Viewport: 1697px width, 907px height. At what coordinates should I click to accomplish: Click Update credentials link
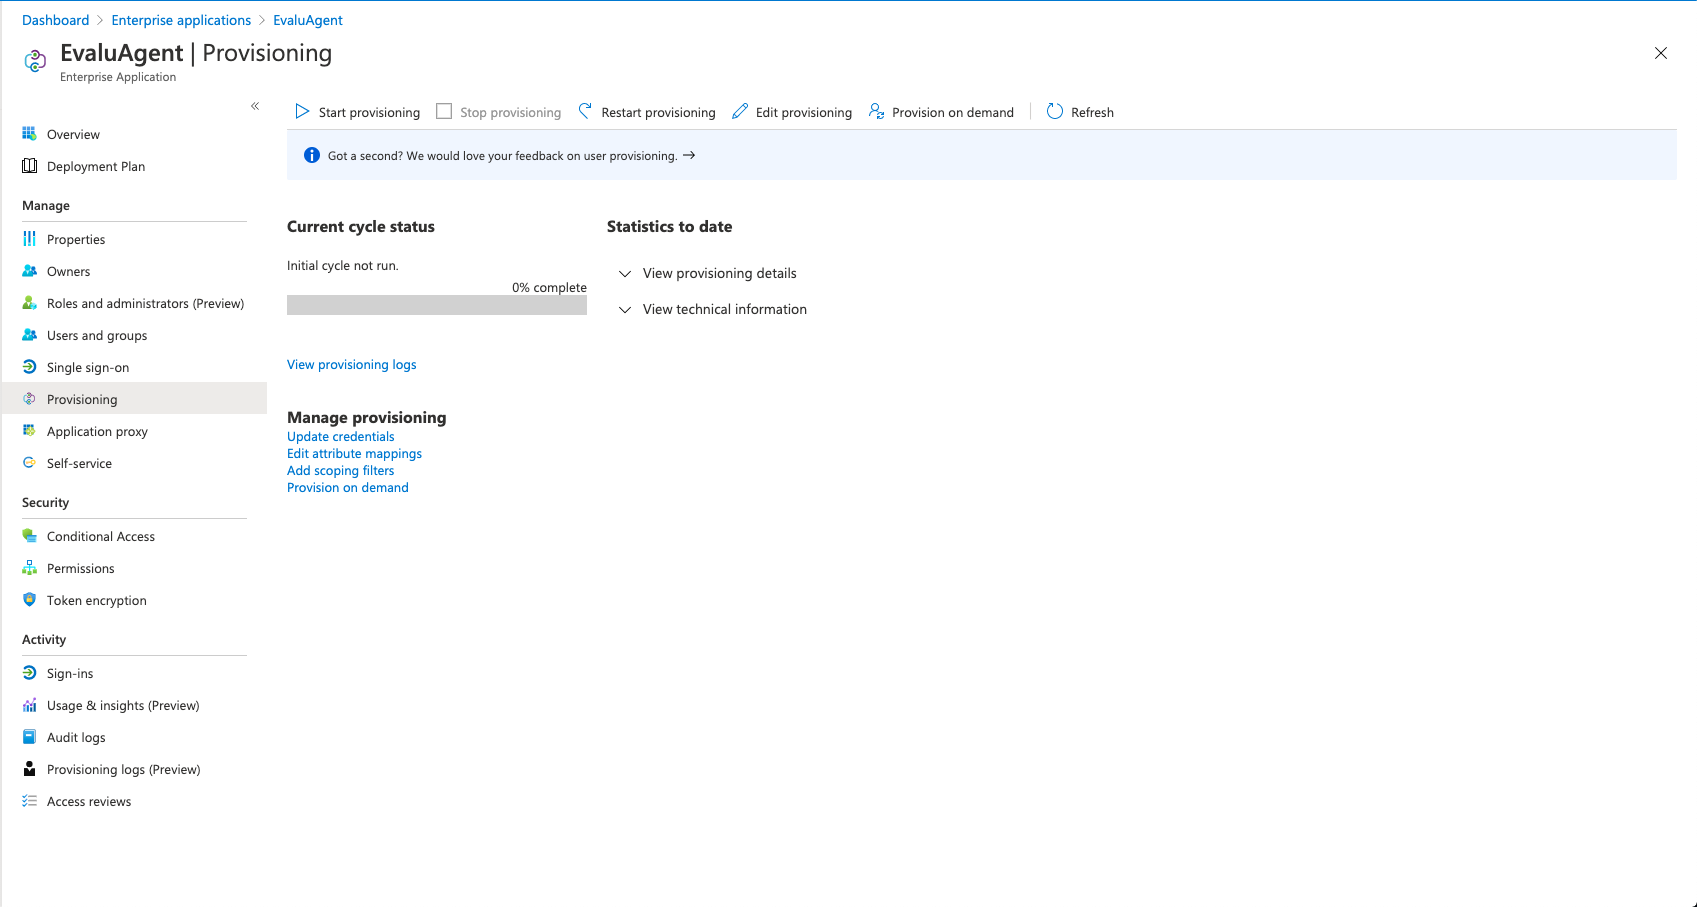[341, 436]
